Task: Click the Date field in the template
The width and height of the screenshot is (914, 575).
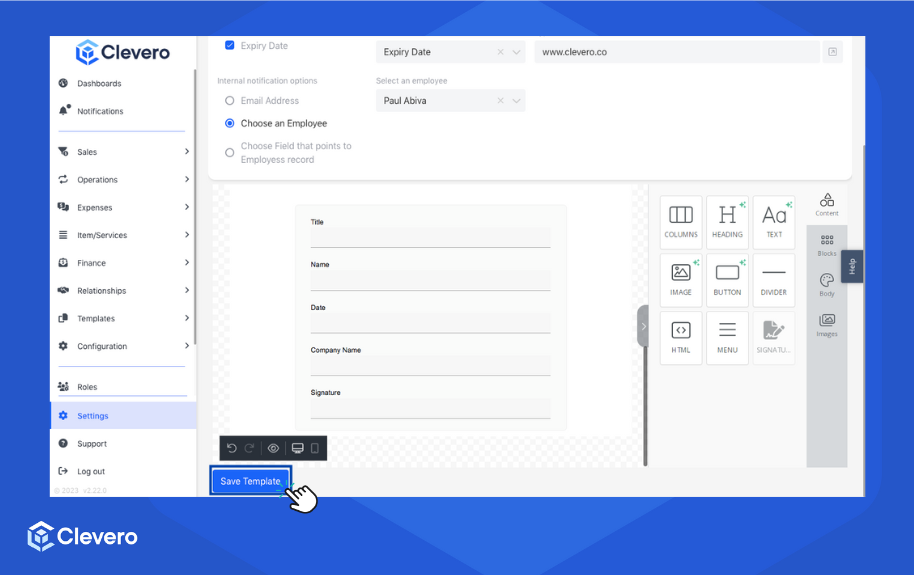Action: [x=430, y=323]
